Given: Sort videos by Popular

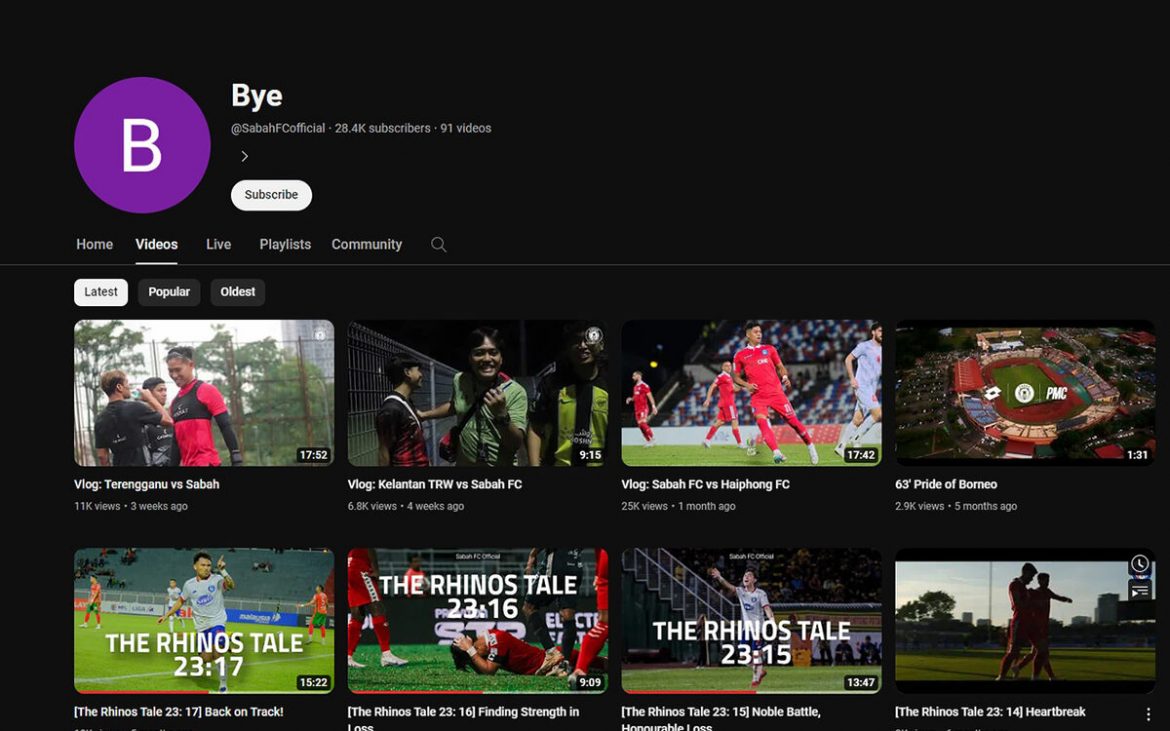Looking at the screenshot, I should point(169,292).
